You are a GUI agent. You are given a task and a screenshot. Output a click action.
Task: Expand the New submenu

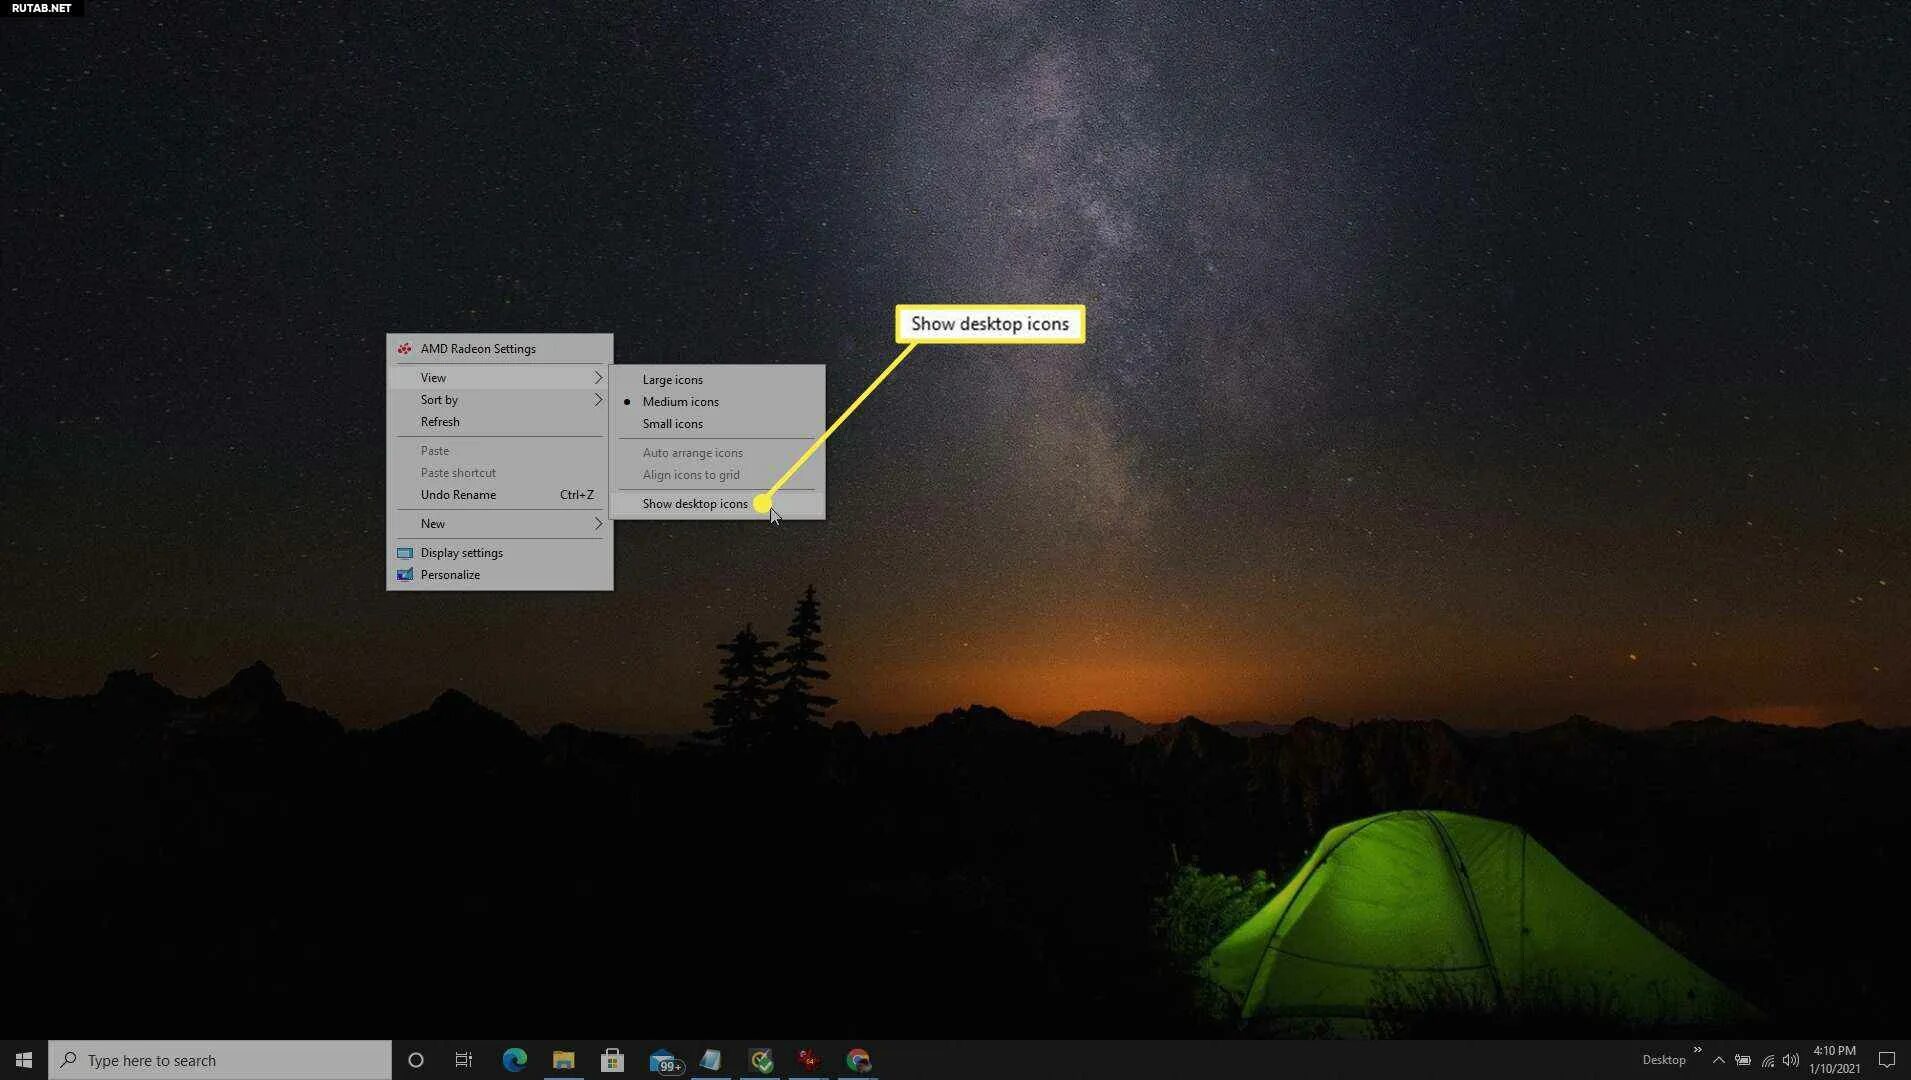[500, 524]
